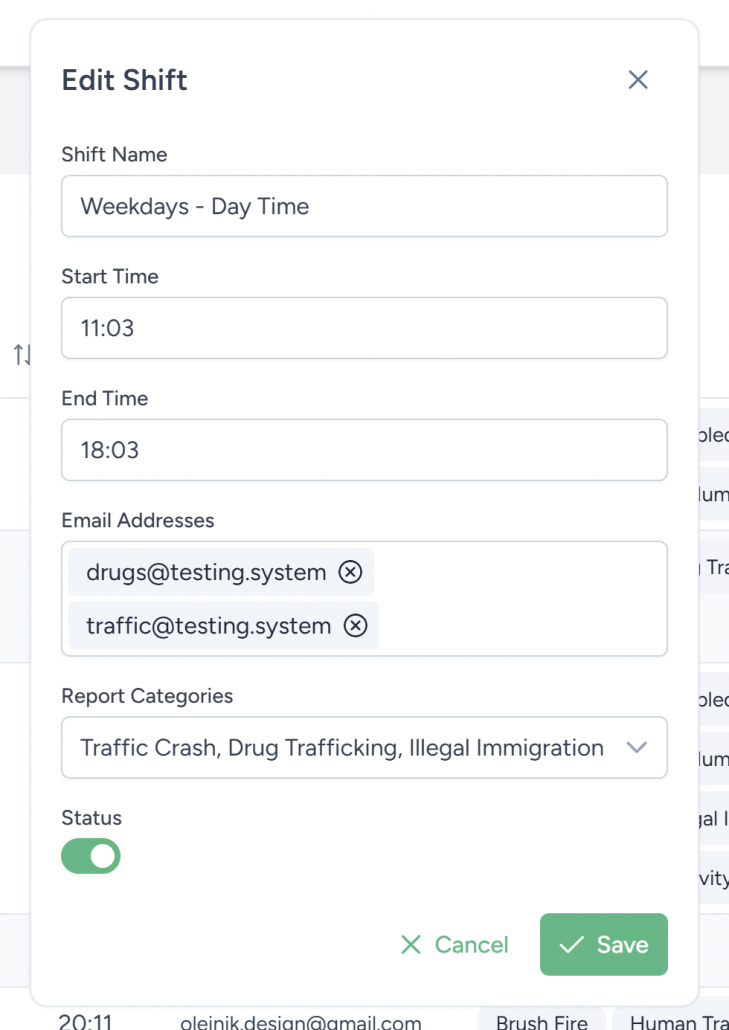Focus the Shift Name field
The image size is (729, 1030).
pos(364,207)
